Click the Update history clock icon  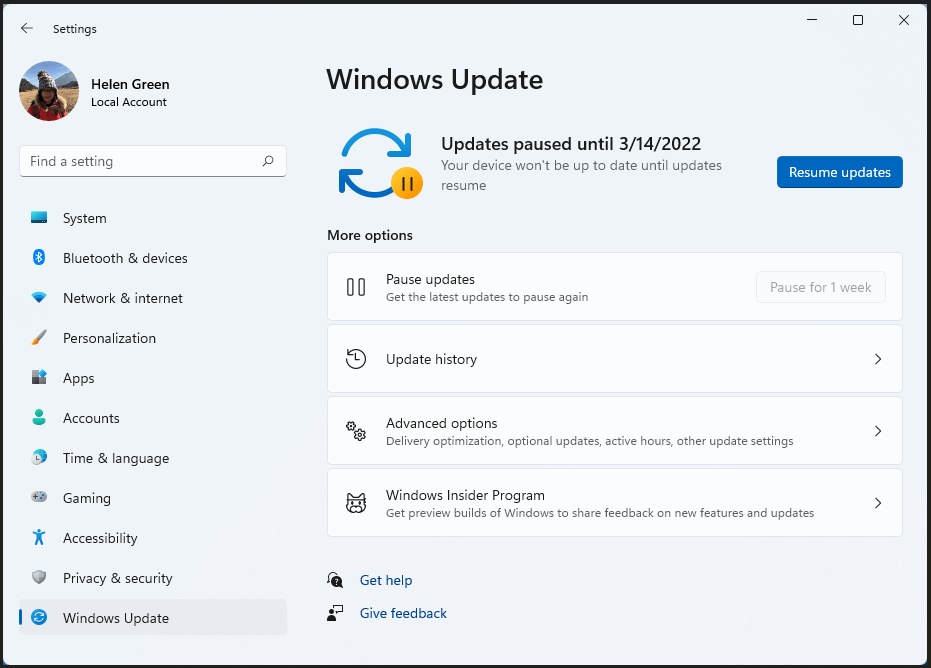[356, 359]
